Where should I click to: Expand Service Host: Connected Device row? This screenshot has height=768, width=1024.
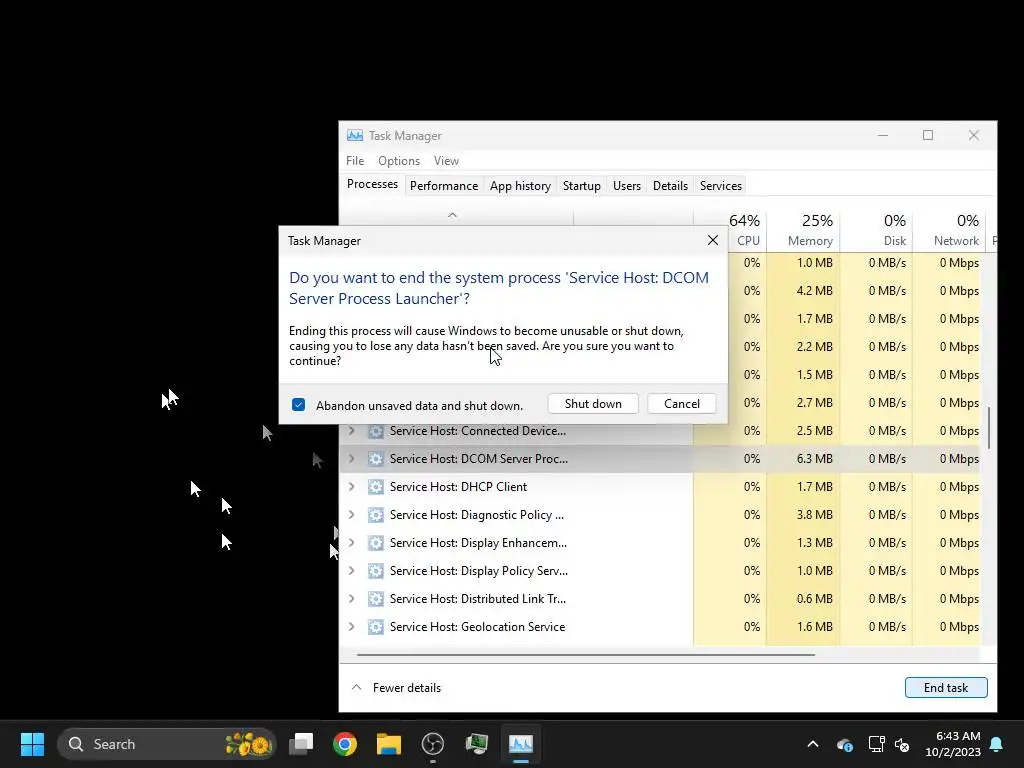[351, 431]
